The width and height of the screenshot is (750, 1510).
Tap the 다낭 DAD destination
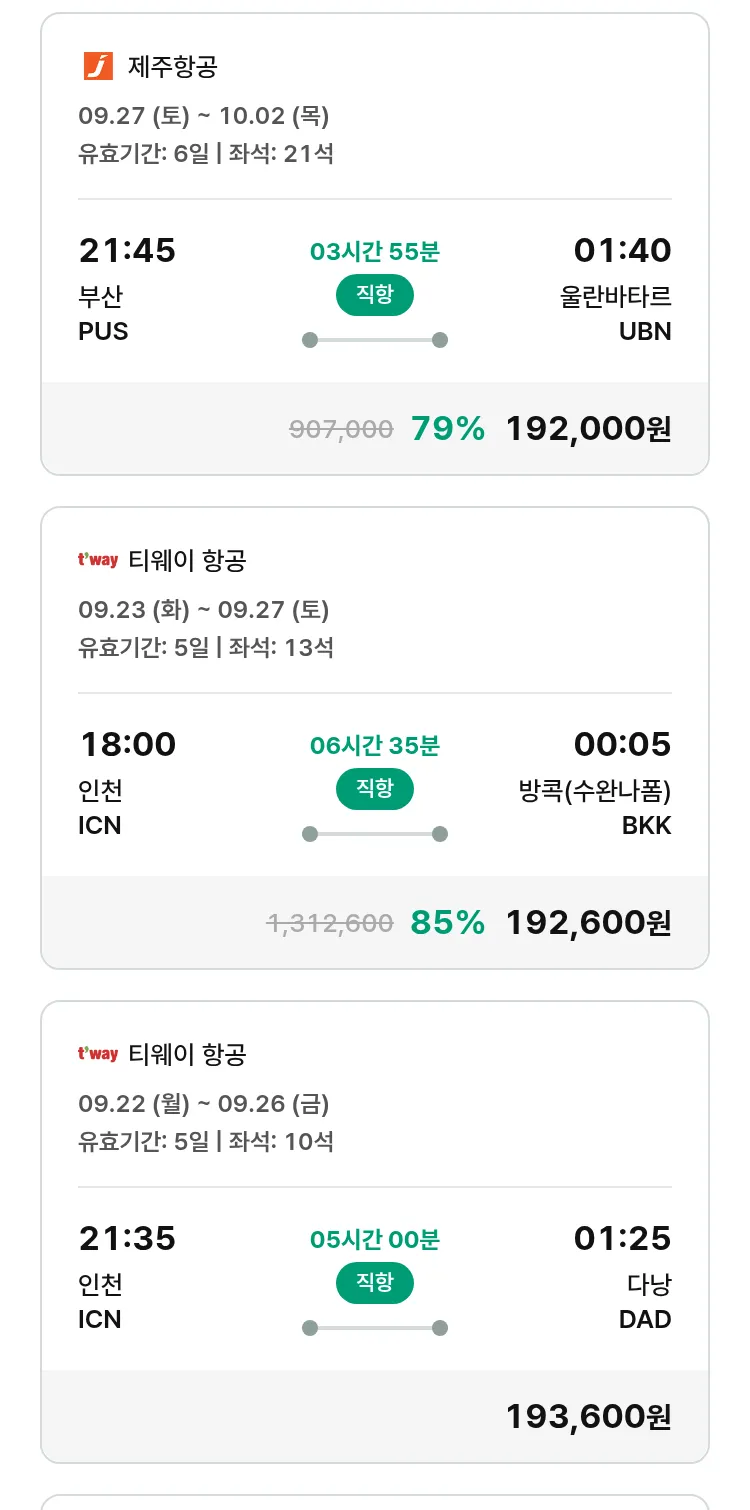pos(645,1301)
